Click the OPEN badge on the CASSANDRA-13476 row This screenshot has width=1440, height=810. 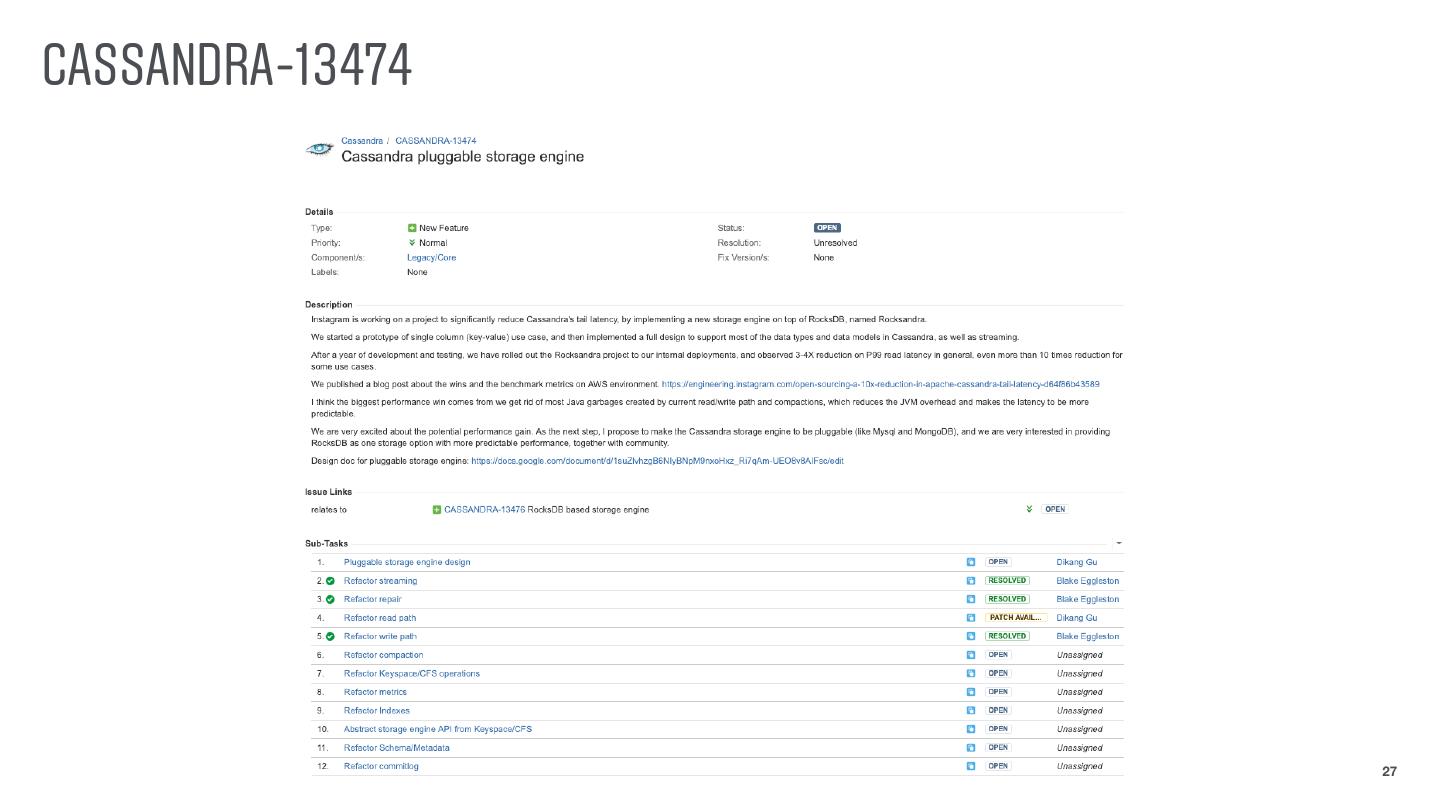pyautogui.click(x=1055, y=510)
